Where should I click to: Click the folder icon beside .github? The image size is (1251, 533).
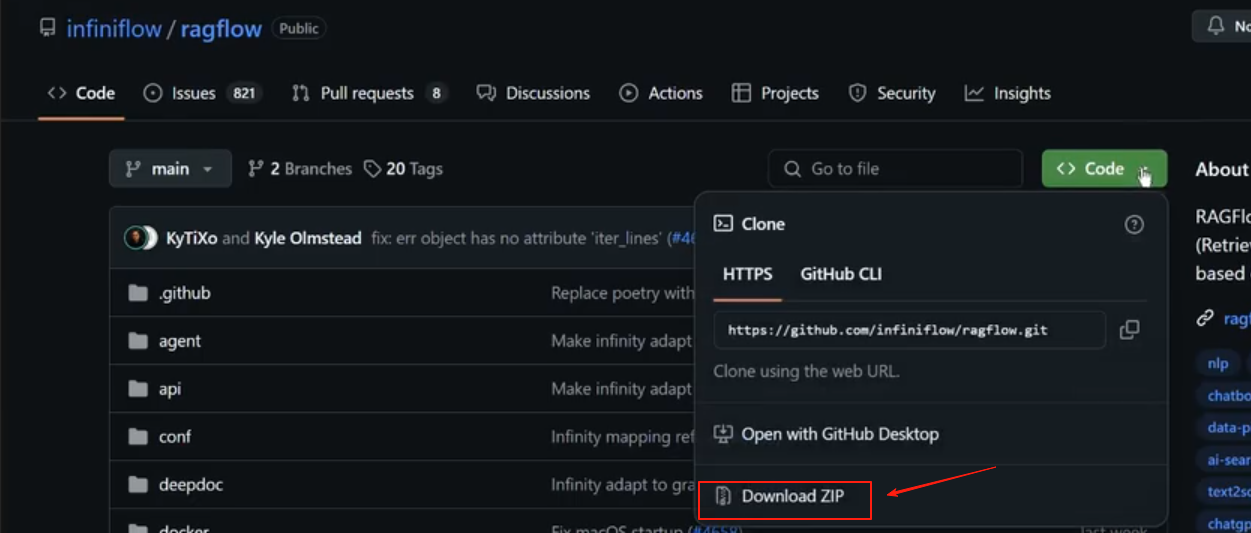138,293
